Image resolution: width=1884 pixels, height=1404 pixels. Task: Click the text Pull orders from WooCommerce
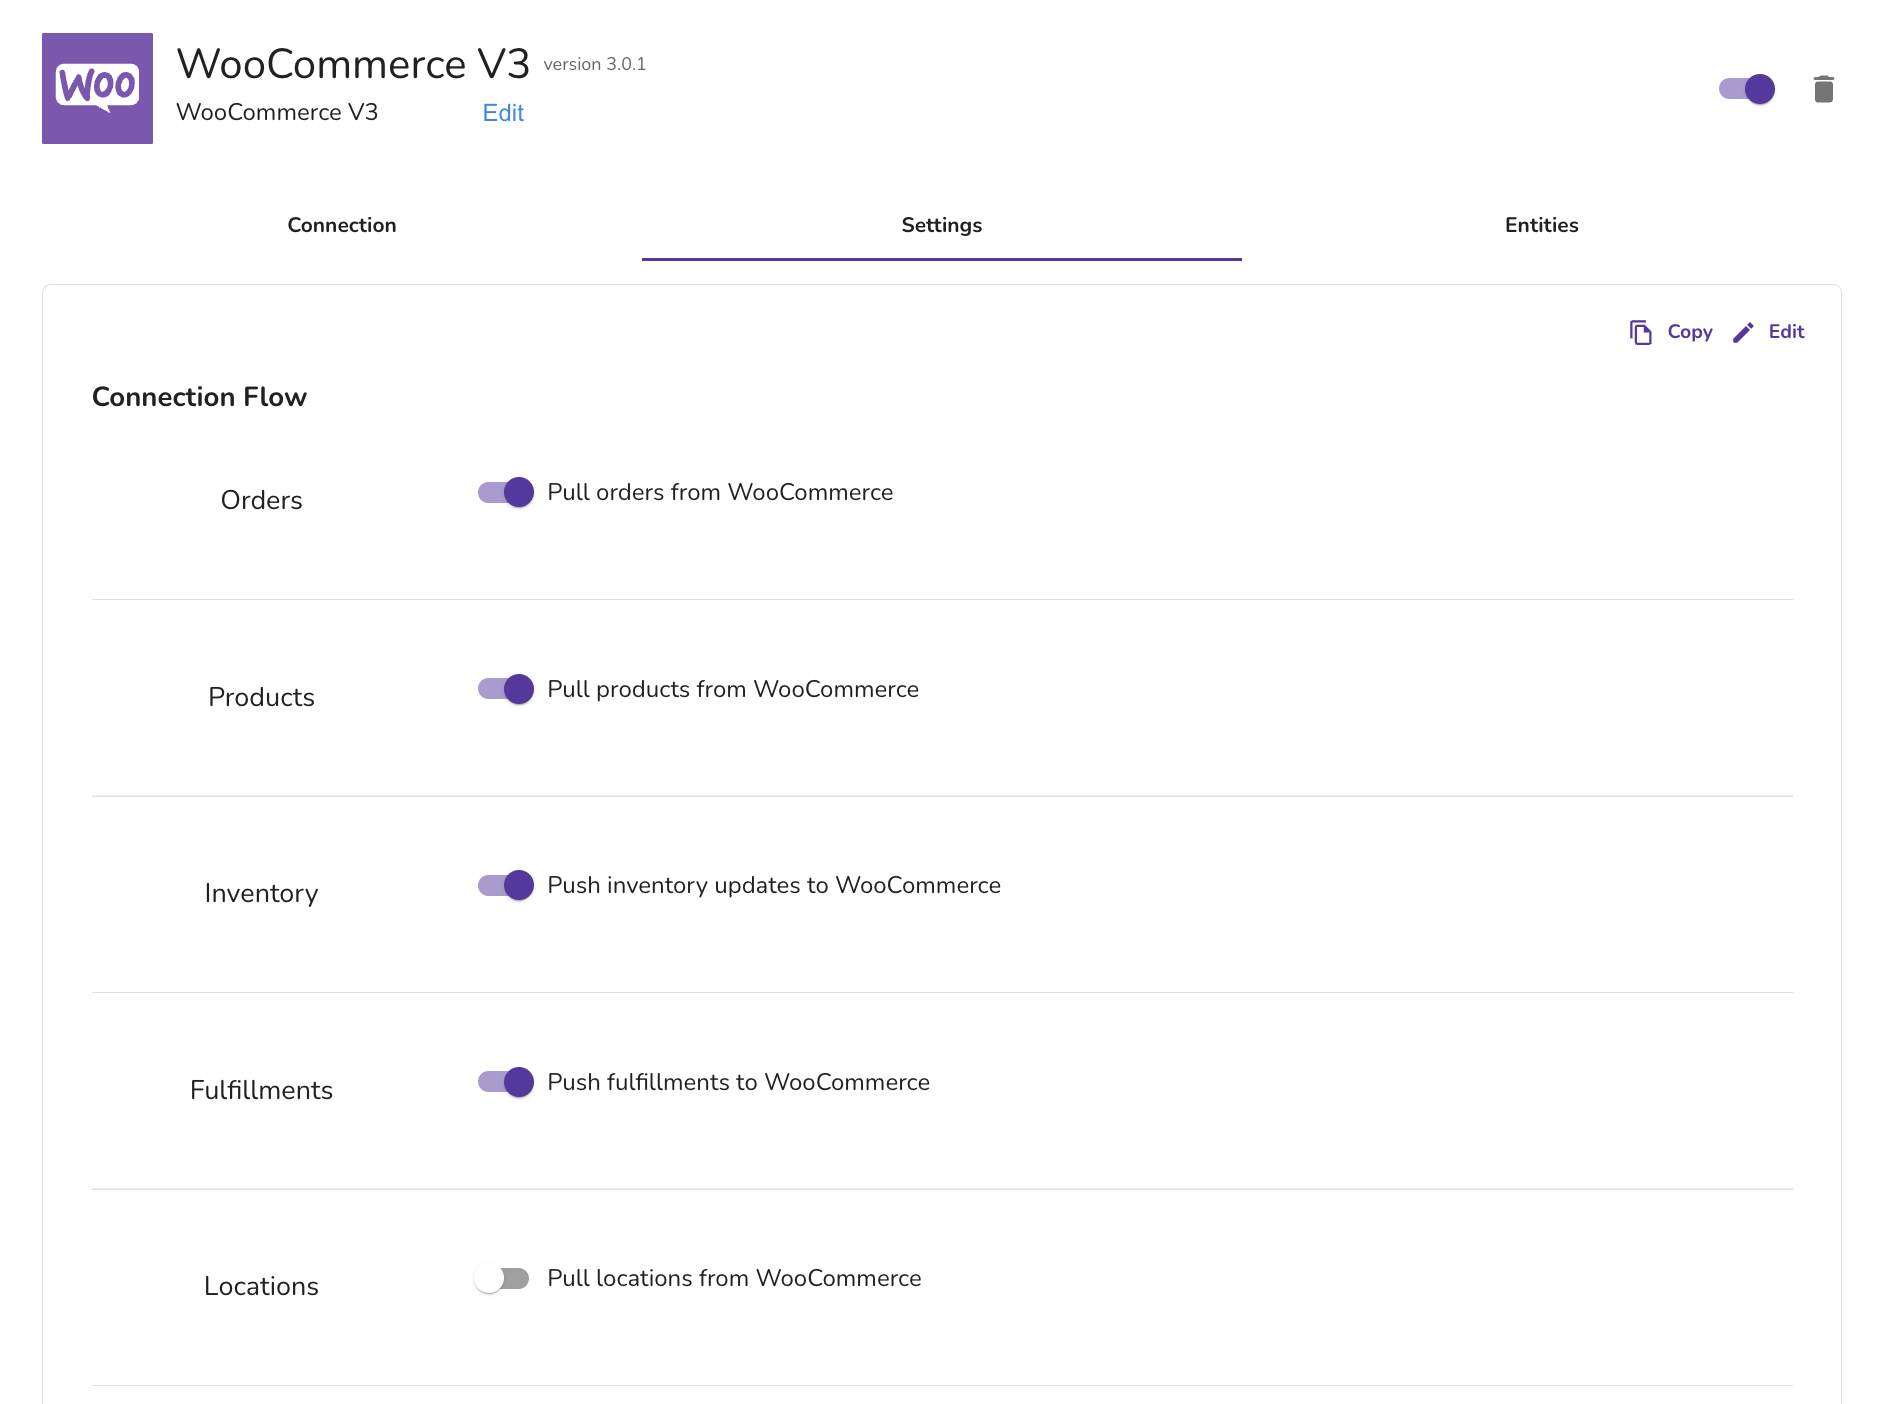pyautogui.click(x=720, y=492)
